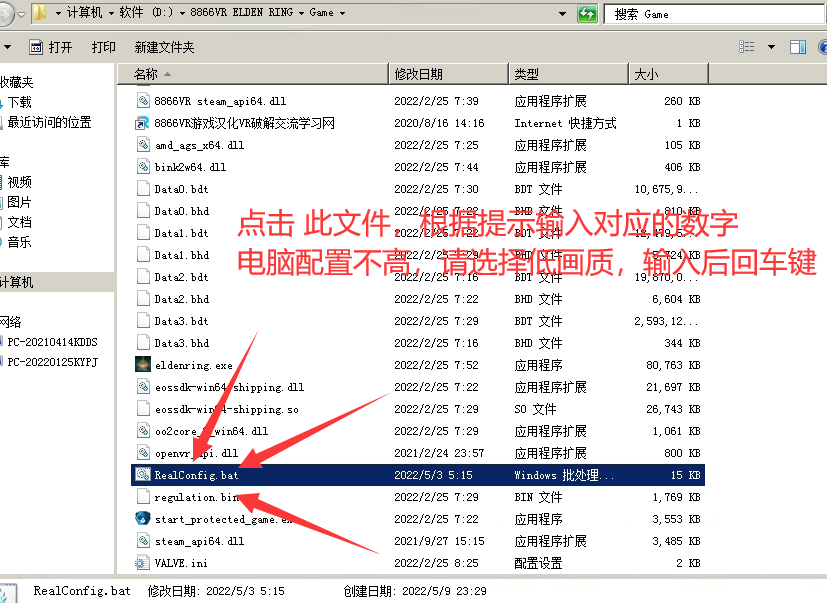Click the eldenring.exe application icon
Viewport: 827px width, 603px height.
[x=143, y=365]
